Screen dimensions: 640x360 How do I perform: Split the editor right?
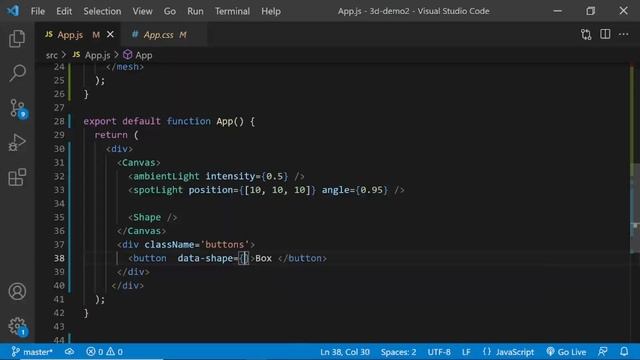[x=605, y=34]
